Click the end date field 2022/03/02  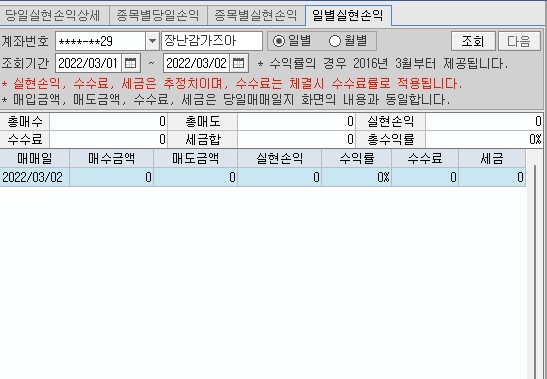pos(196,63)
